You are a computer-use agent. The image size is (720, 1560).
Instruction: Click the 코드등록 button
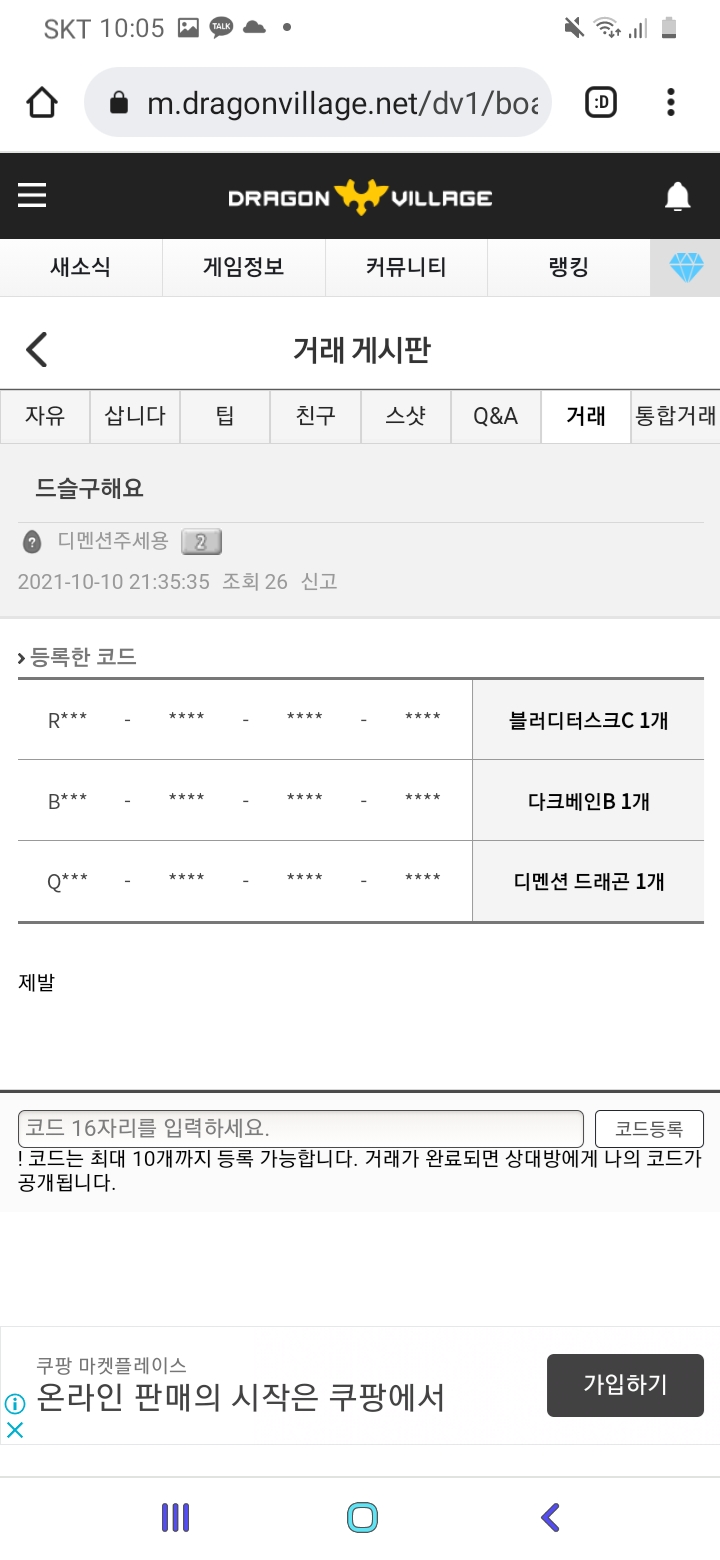649,1129
